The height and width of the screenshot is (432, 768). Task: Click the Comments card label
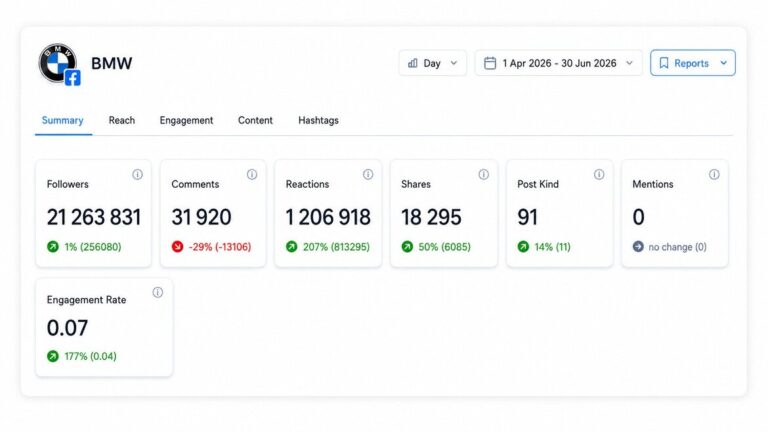click(195, 184)
